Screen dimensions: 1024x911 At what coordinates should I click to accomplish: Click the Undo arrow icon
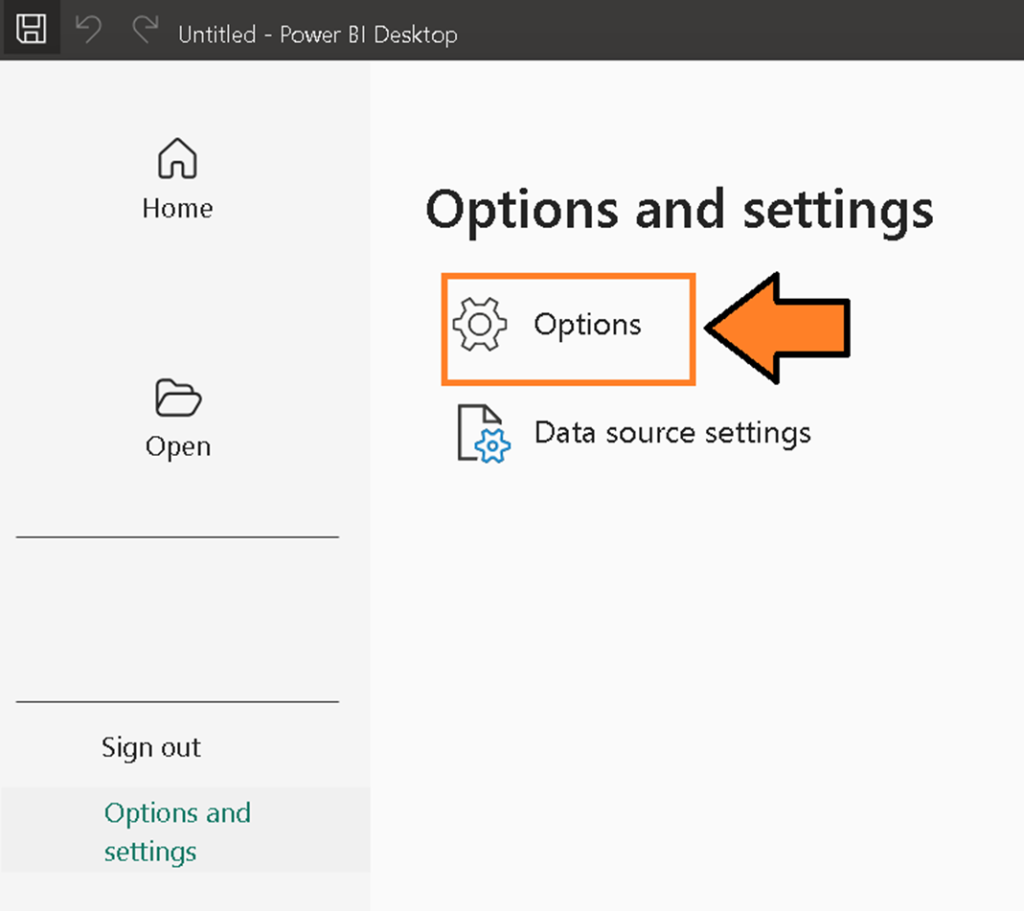click(88, 30)
